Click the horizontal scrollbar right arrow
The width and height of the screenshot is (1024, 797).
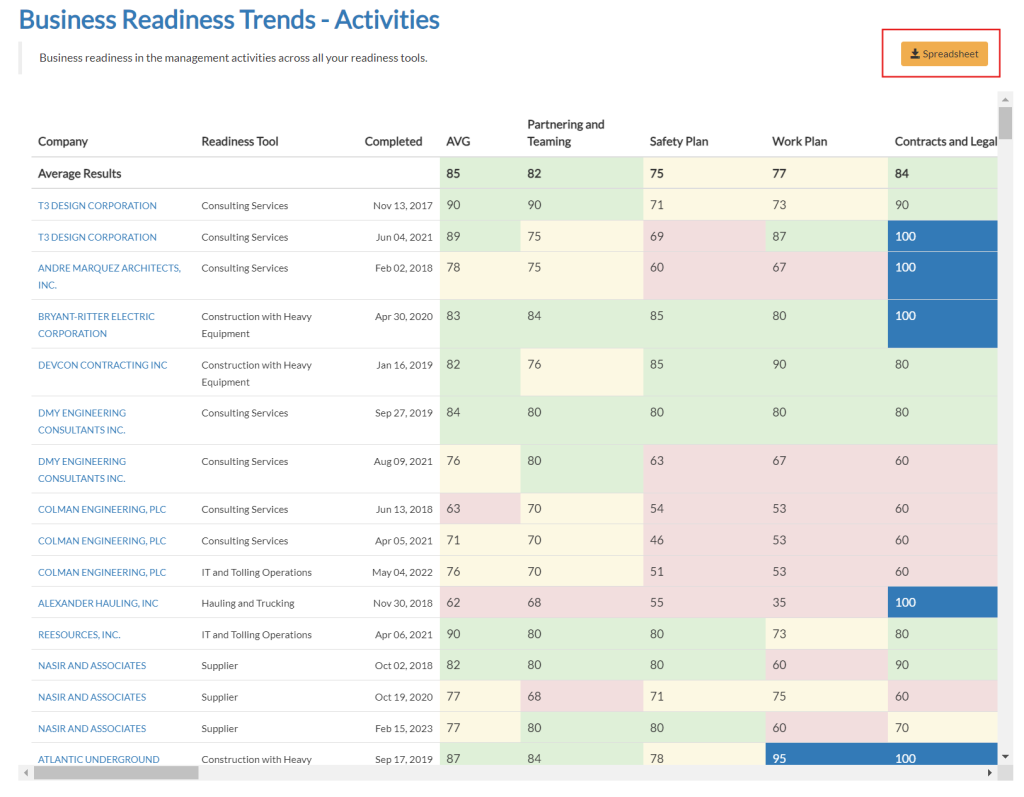[990, 773]
